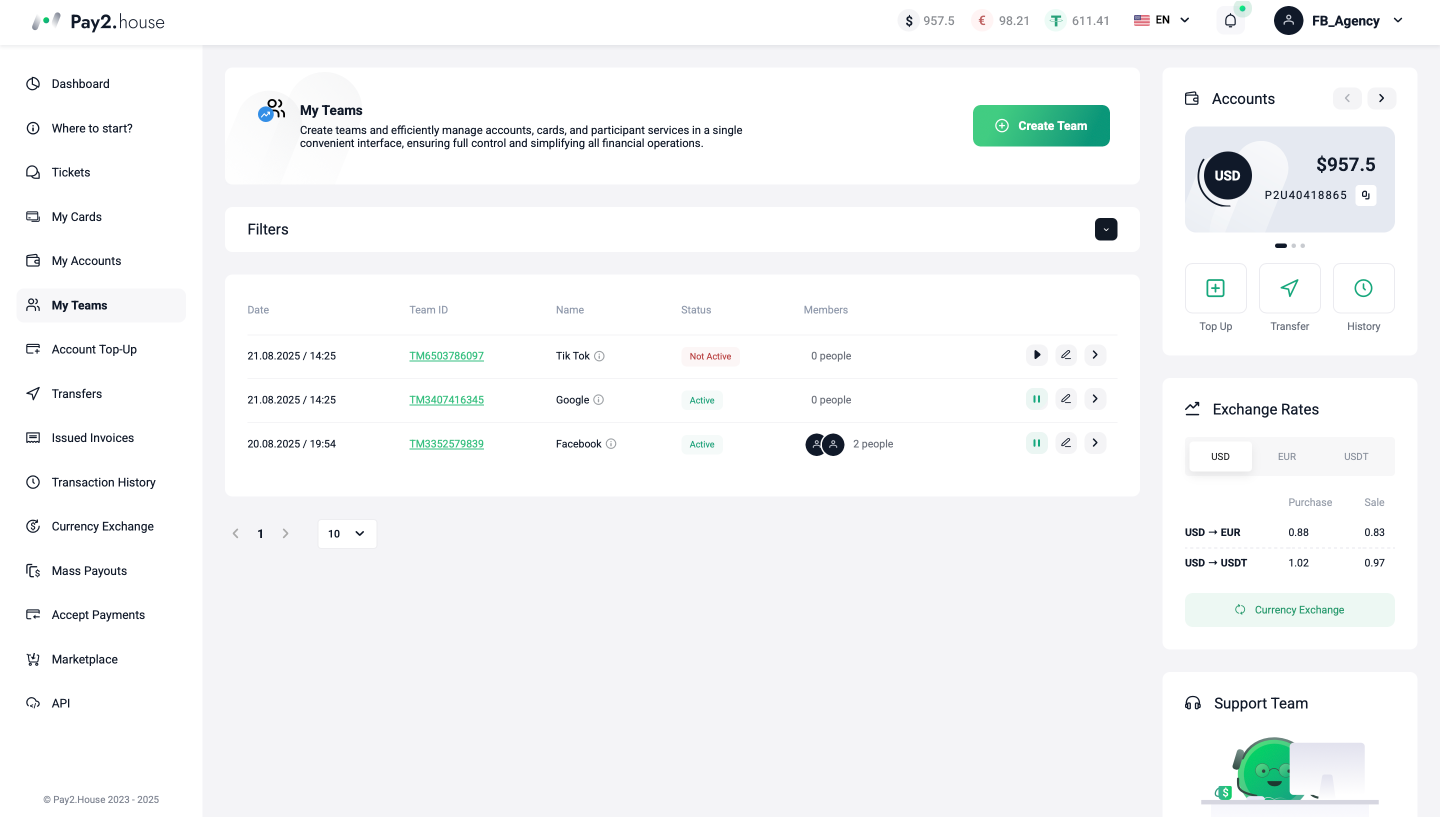Select the USD exchange rates tab
Screen dimensions: 1440x817
(1220, 457)
